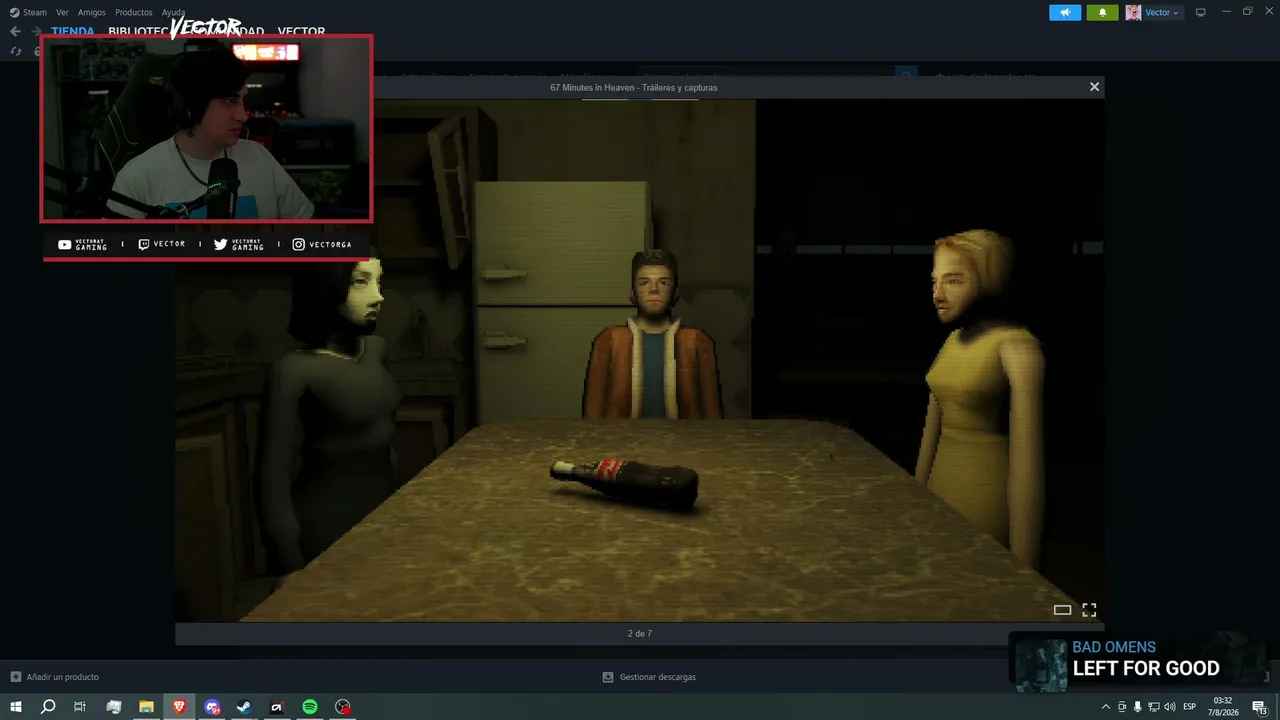The height and width of the screenshot is (720, 1280).
Task: Open the Windows notification center
Action: click(x=1260, y=707)
